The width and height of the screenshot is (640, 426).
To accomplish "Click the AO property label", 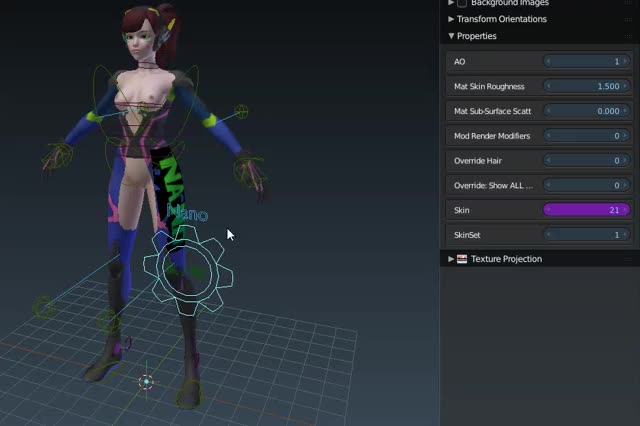I will click(459, 62).
